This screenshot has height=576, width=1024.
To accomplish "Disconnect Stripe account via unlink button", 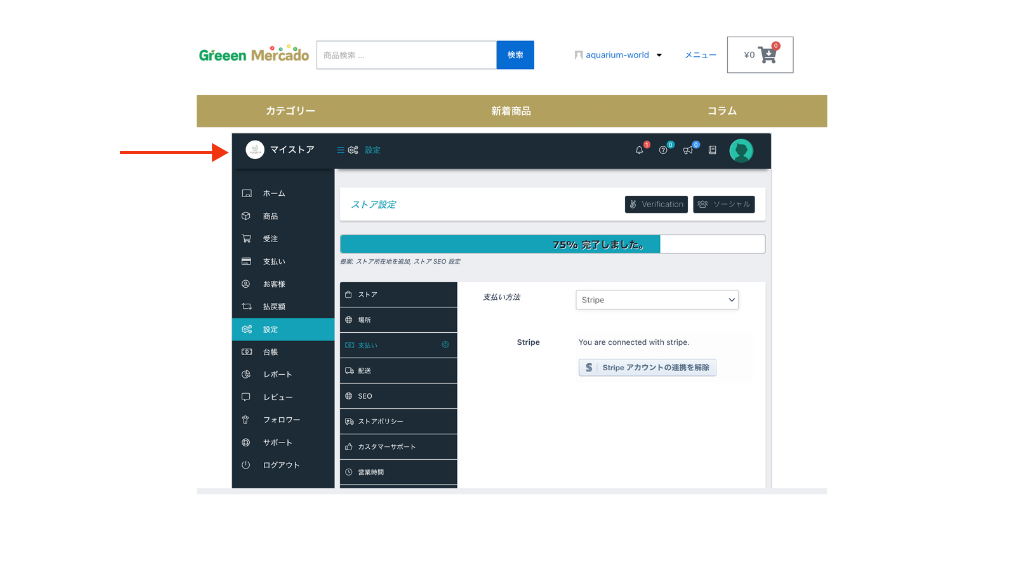I will pyautogui.click(x=647, y=367).
